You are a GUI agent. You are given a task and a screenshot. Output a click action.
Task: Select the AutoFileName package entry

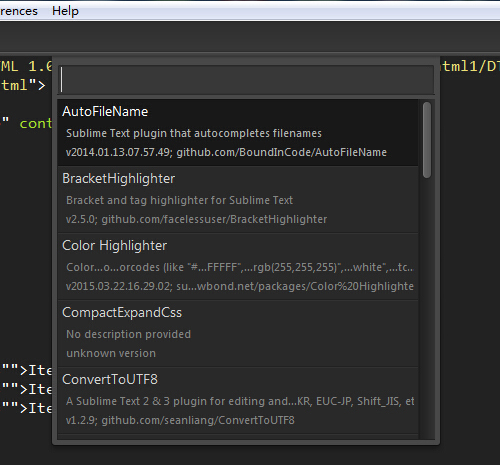click(x=238, y=132)
